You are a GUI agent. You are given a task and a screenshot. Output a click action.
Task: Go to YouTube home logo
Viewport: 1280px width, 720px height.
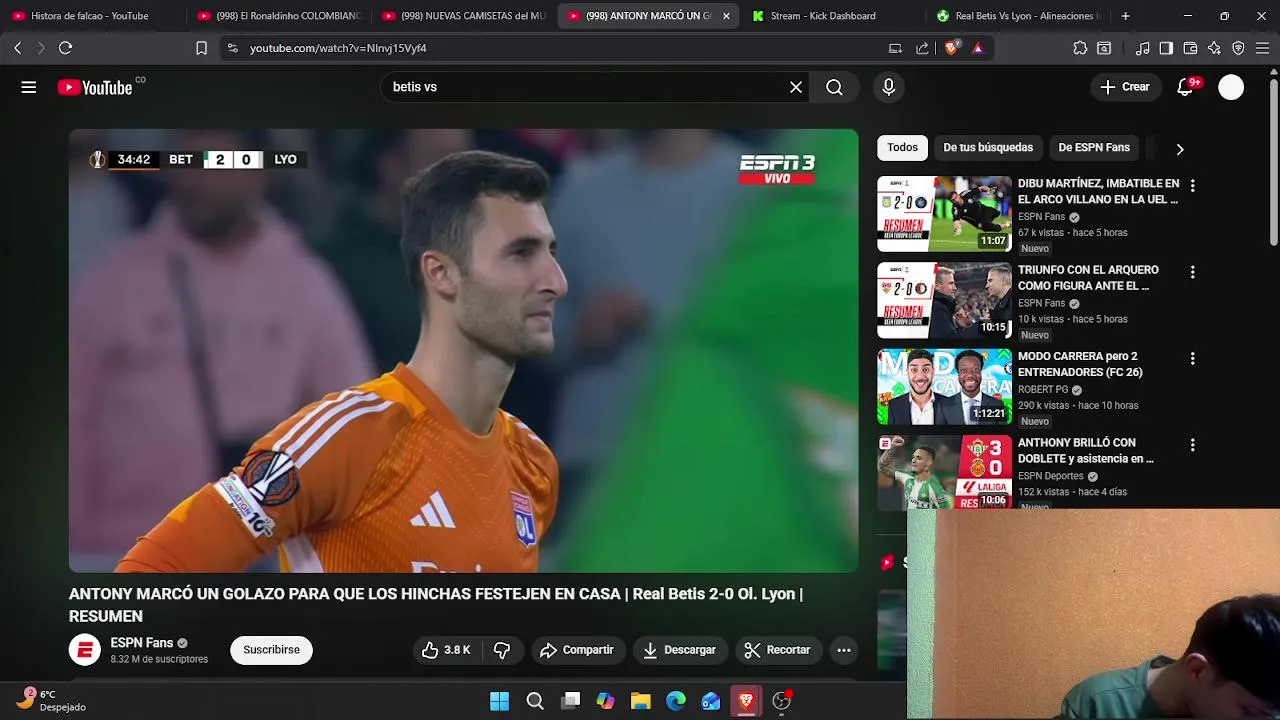coord(94,87)
